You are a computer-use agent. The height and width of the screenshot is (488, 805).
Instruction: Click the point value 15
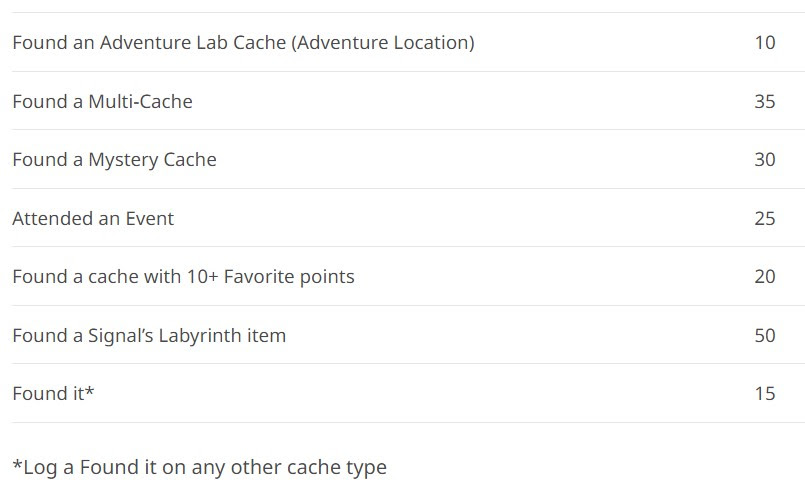[x=764, y=394]
